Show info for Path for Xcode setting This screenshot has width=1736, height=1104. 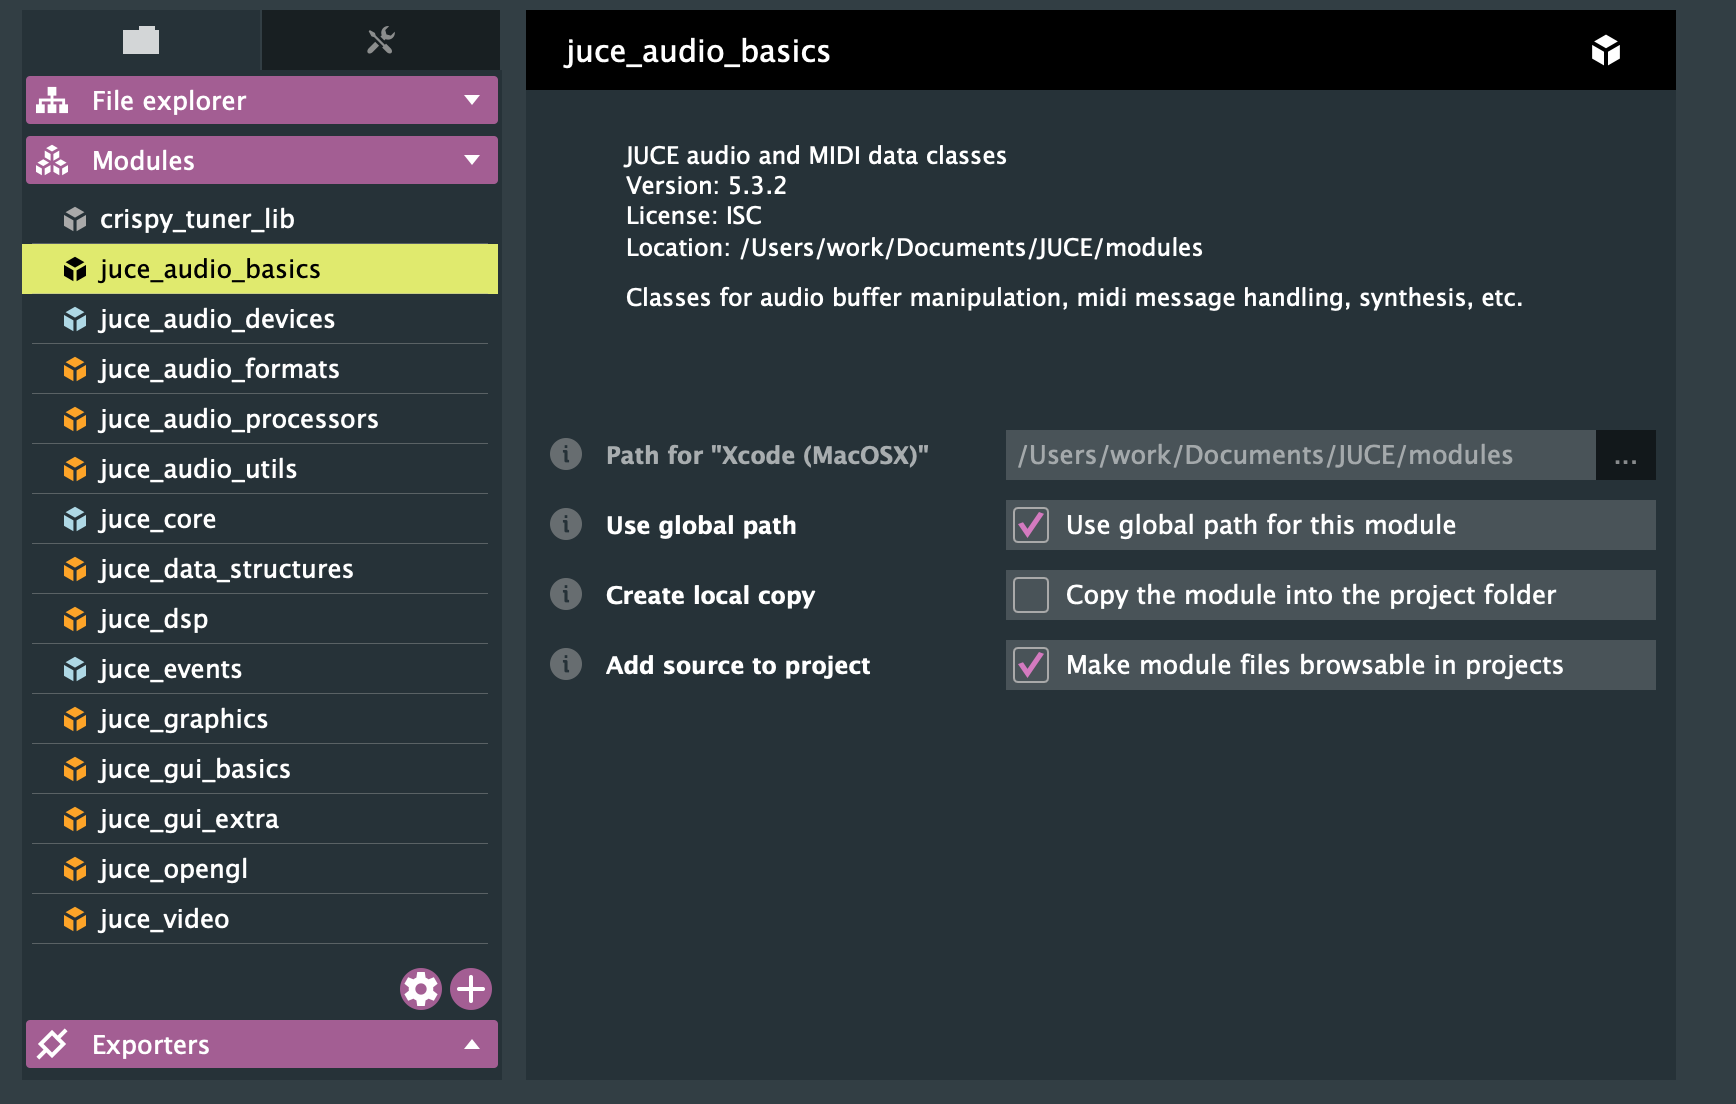[566, 454]
